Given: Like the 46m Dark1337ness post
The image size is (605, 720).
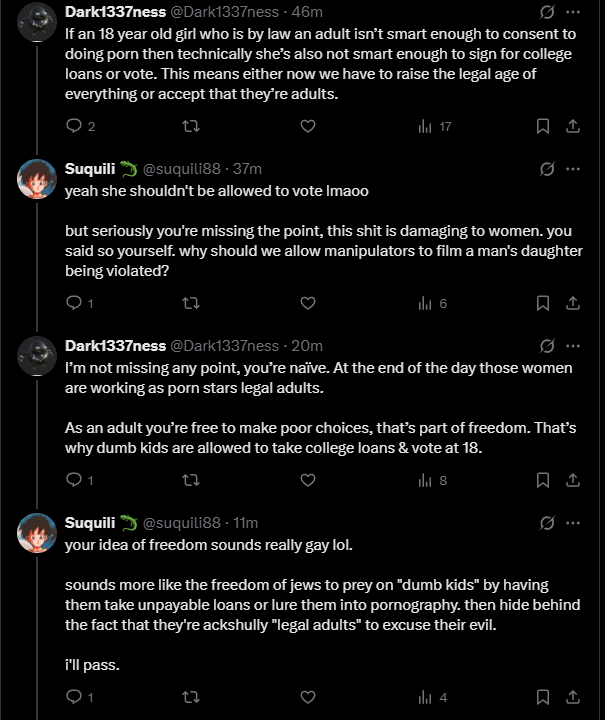Looking at the screenshot, I should click(x=308, y=126).
